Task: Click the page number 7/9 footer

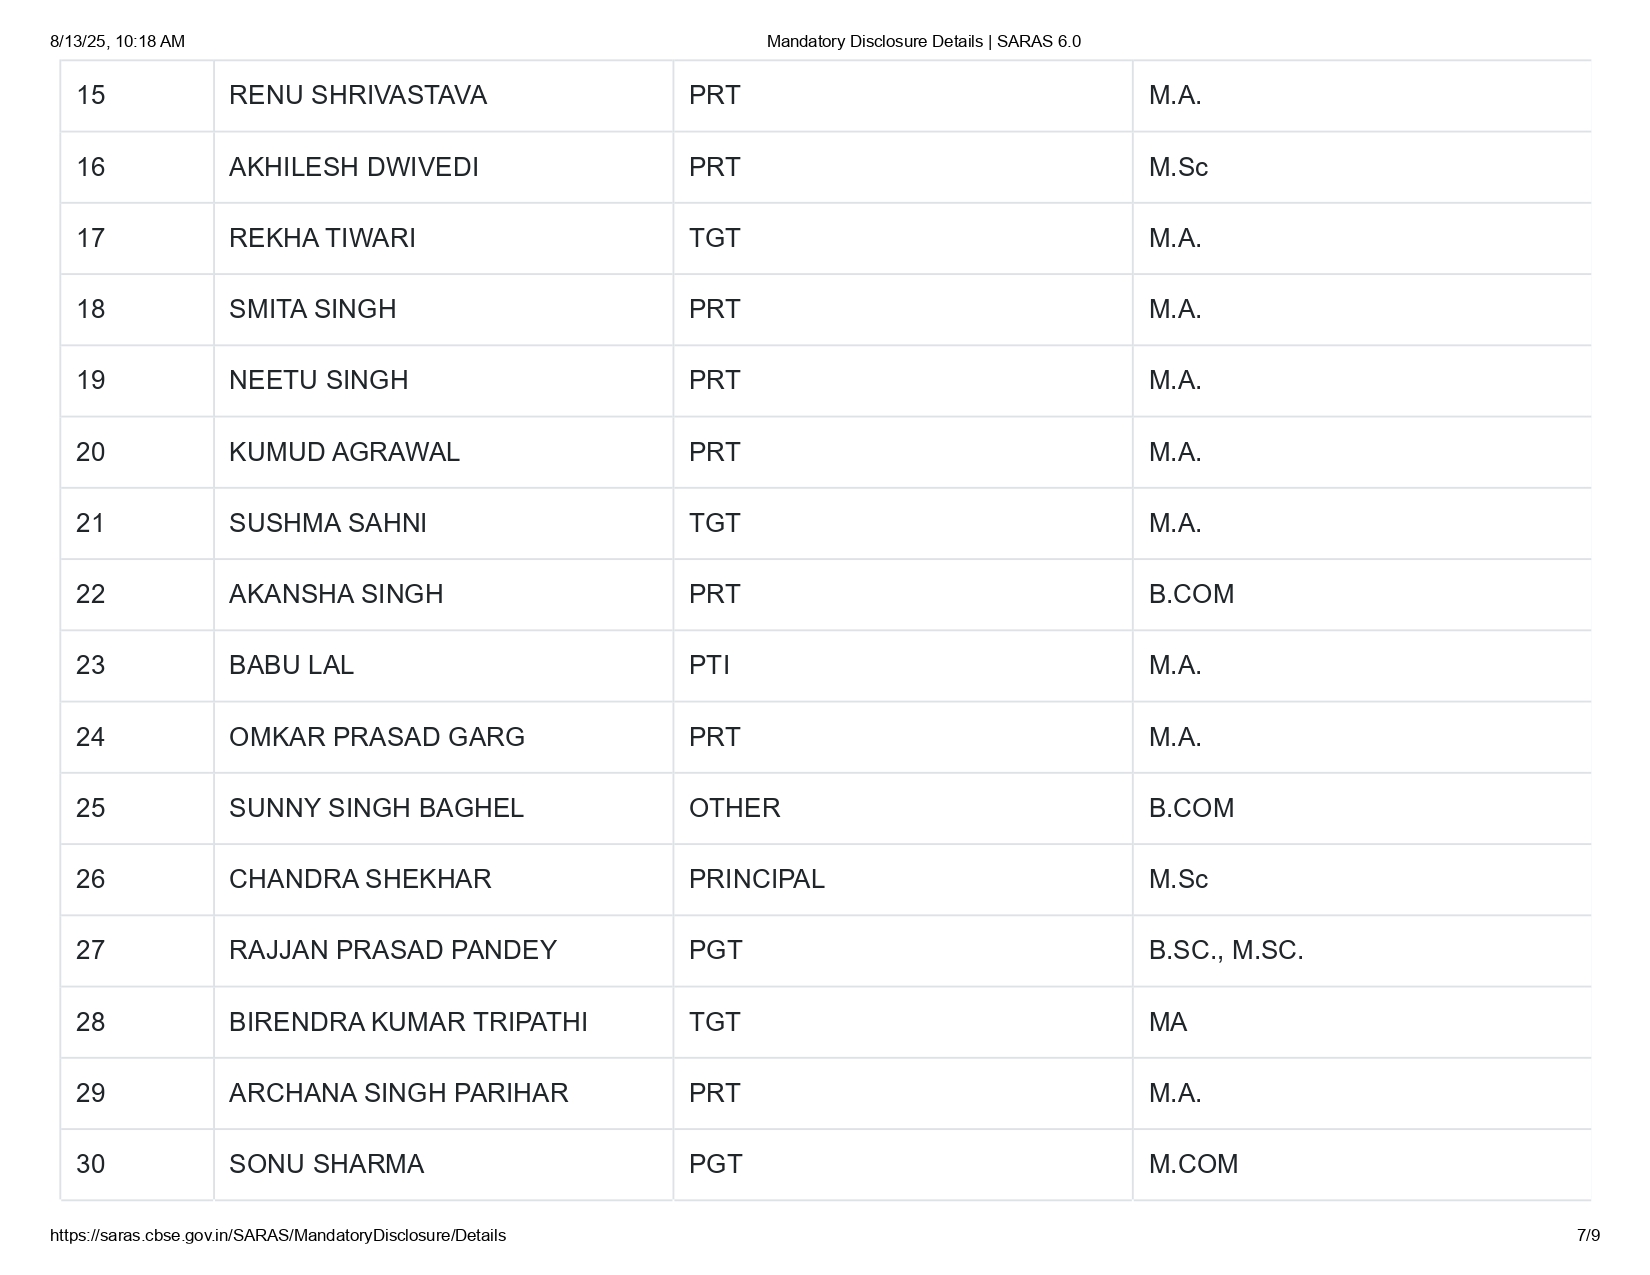Action: click(1588, 1235)
